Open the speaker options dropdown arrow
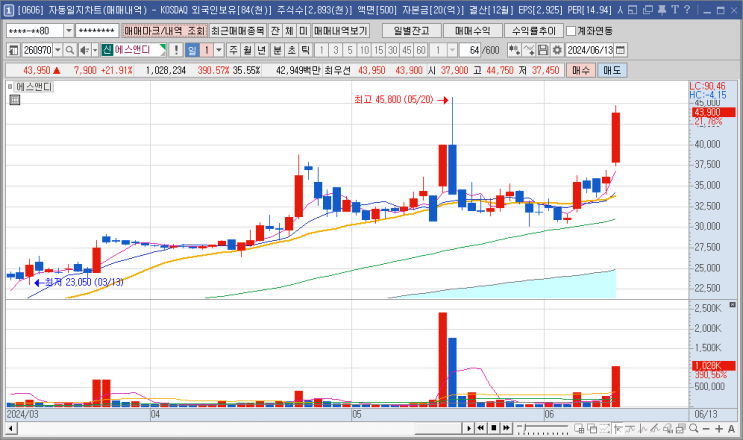This screenshot has width=743, height=440. (95, 50)
